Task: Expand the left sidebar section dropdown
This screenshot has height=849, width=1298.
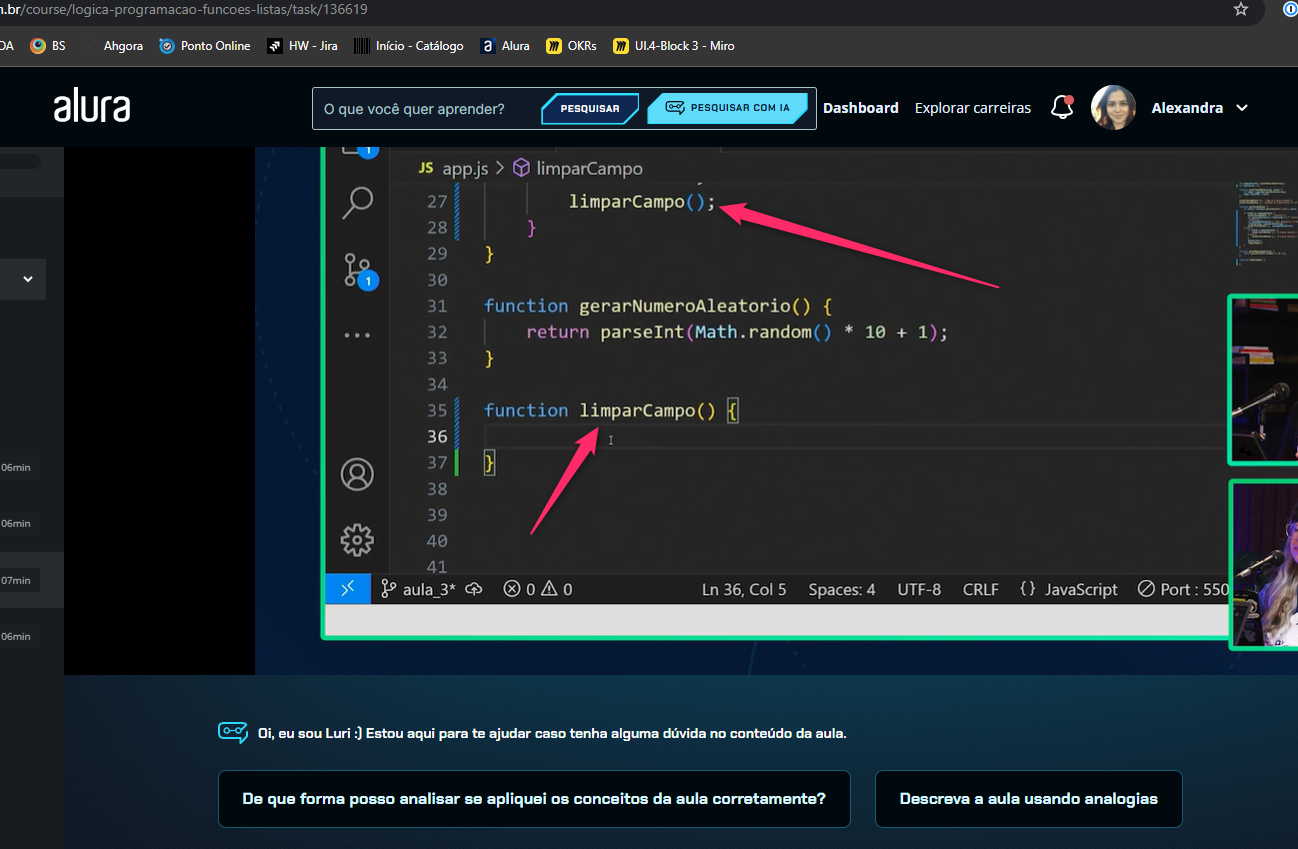Action: click(28, 279)
